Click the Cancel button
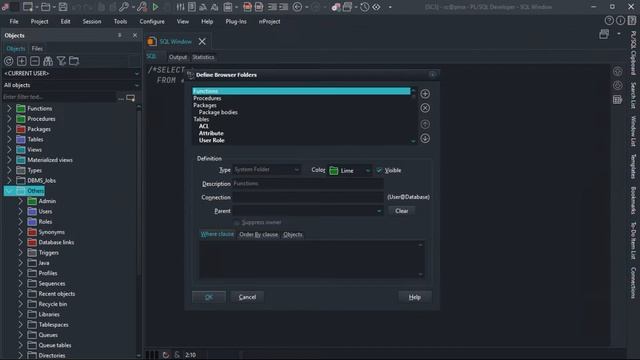 click(x=247, y=297)
